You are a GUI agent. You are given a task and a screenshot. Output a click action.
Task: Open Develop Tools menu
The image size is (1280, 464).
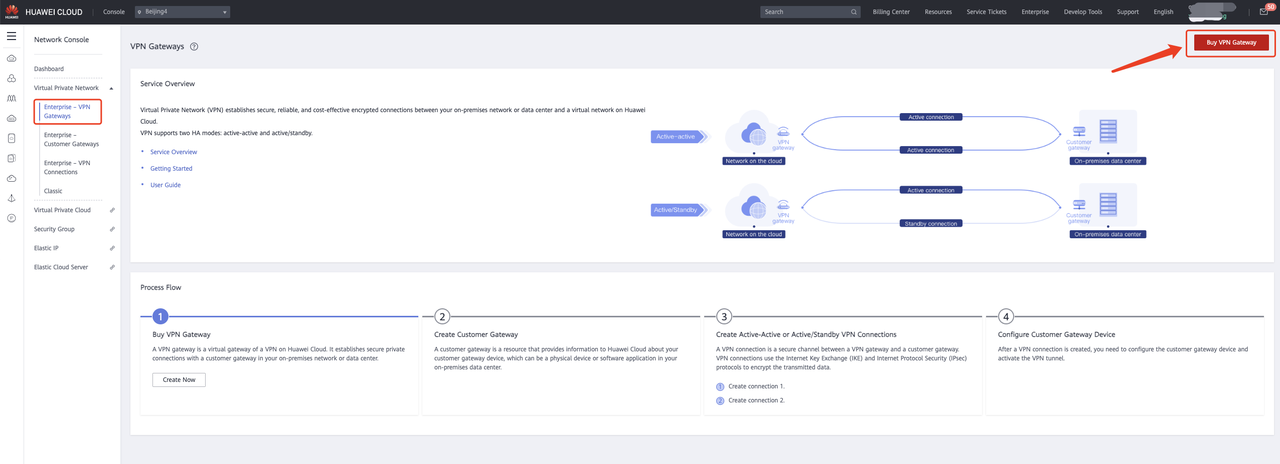pos(1084,12)
